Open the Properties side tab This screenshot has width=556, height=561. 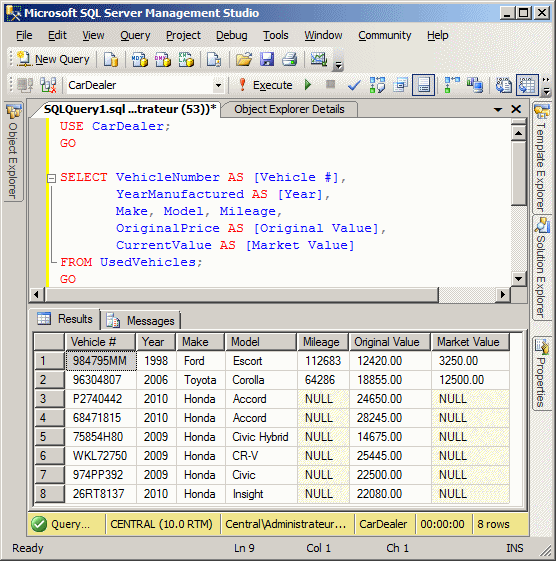[x=542, y=373]
